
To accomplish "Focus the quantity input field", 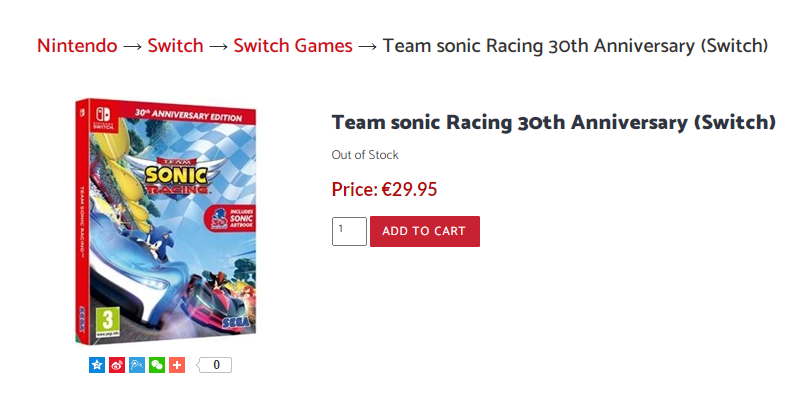I will click(x=349, y=231).
